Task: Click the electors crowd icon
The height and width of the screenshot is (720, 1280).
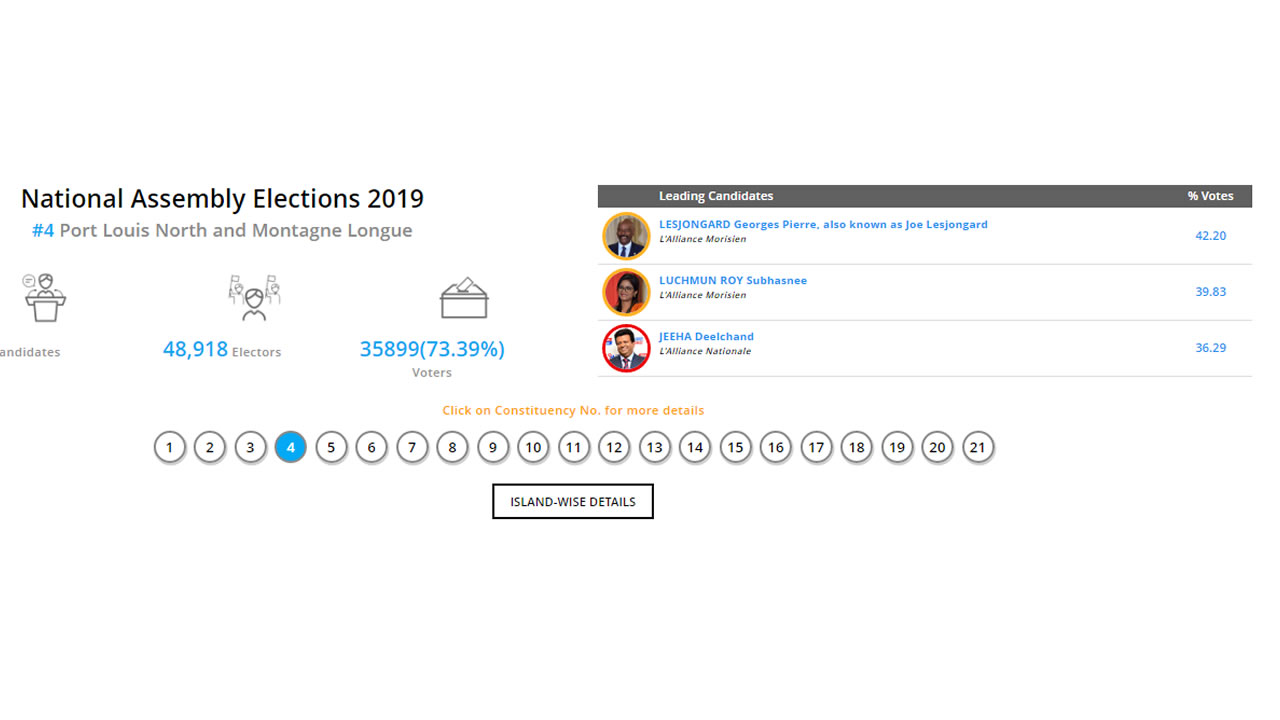Action: point(254,297)
